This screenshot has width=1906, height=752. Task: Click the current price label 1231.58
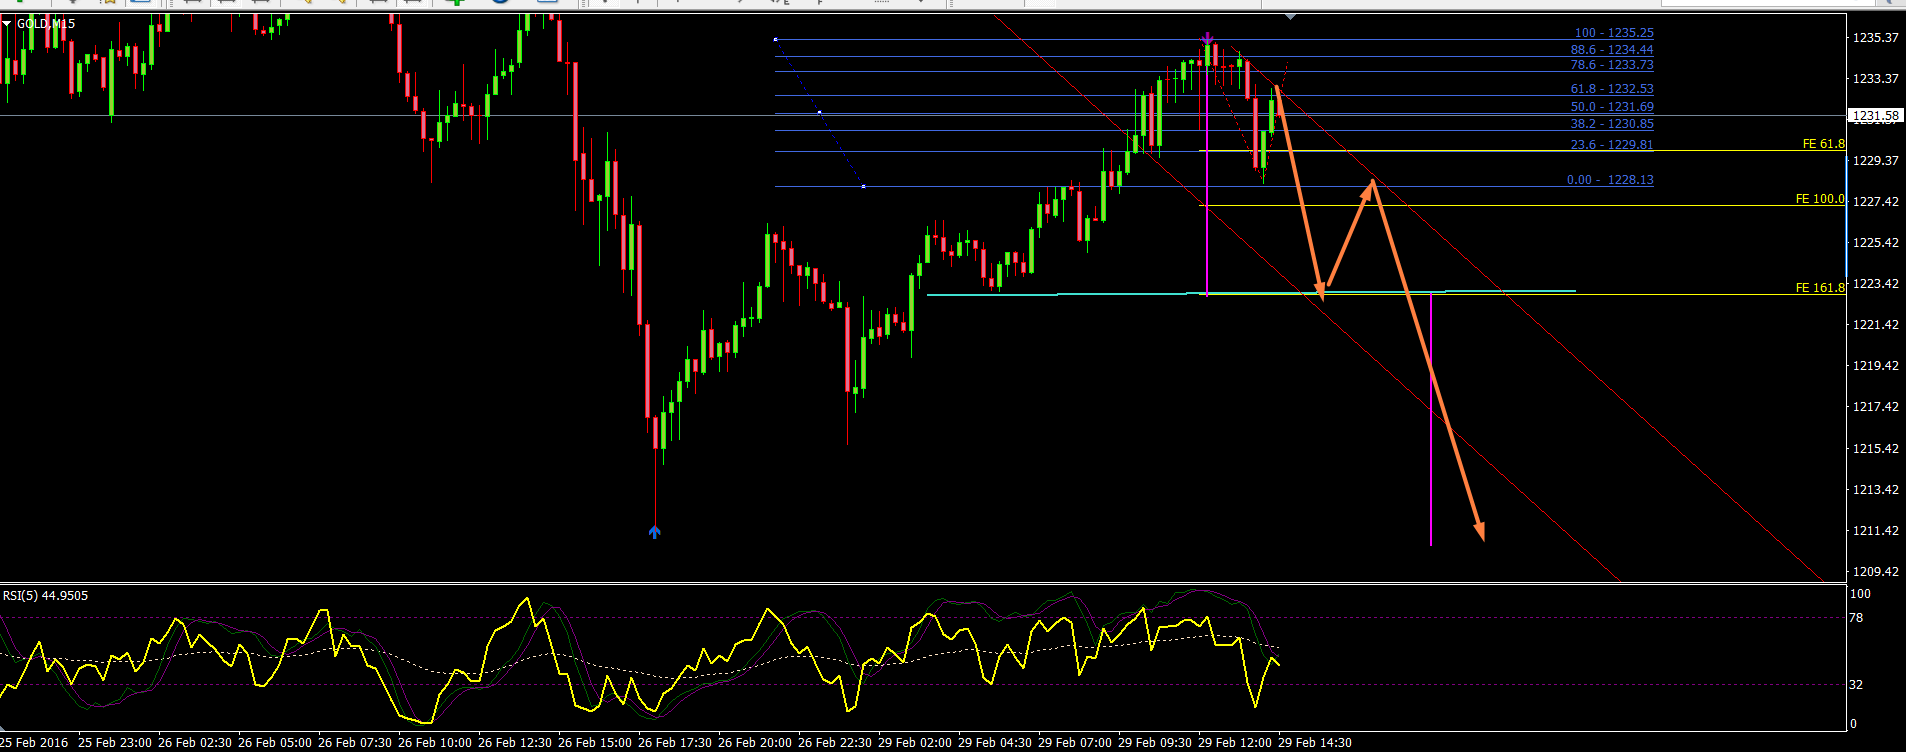(1876, 116)
